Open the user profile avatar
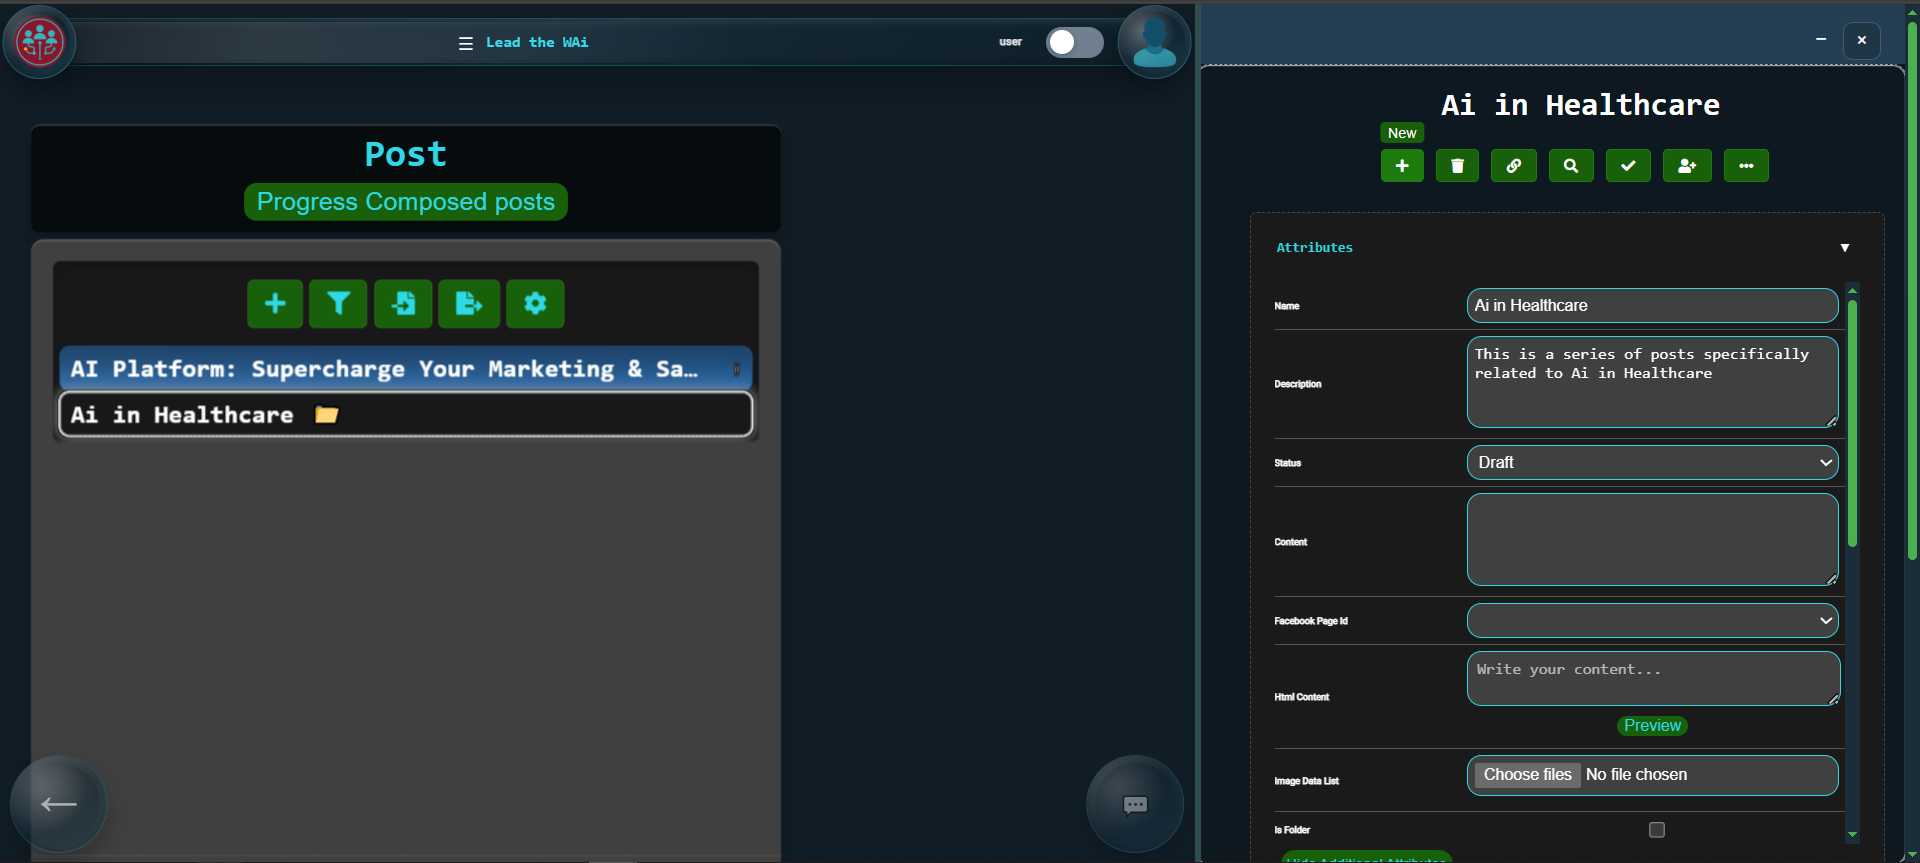1920x863 pixels. [1154, 42]
